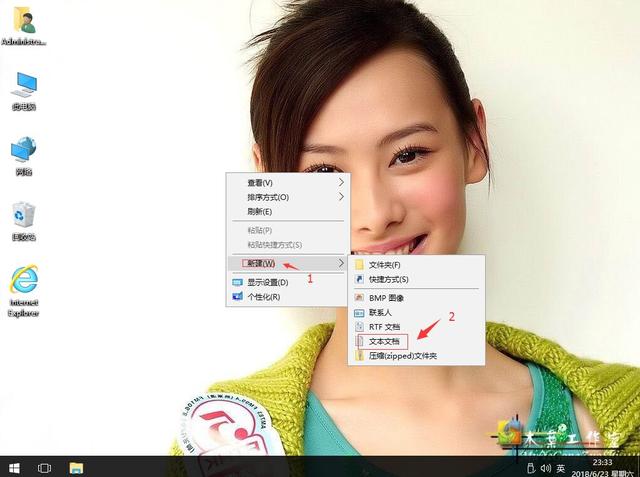Click the arrow beside 查看(V)
The width and height of the screenshot is (640, 477).
tap(341, 182)
